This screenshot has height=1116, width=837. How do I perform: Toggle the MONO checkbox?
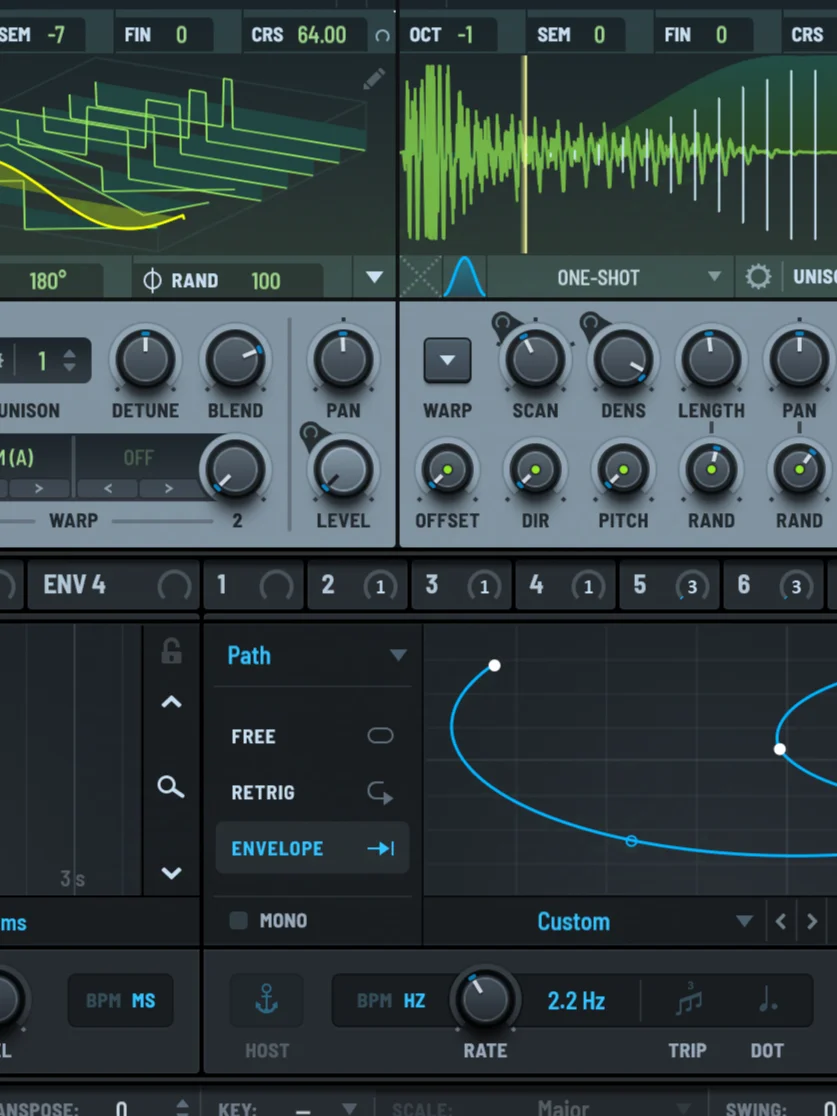[x=238, y=920]
